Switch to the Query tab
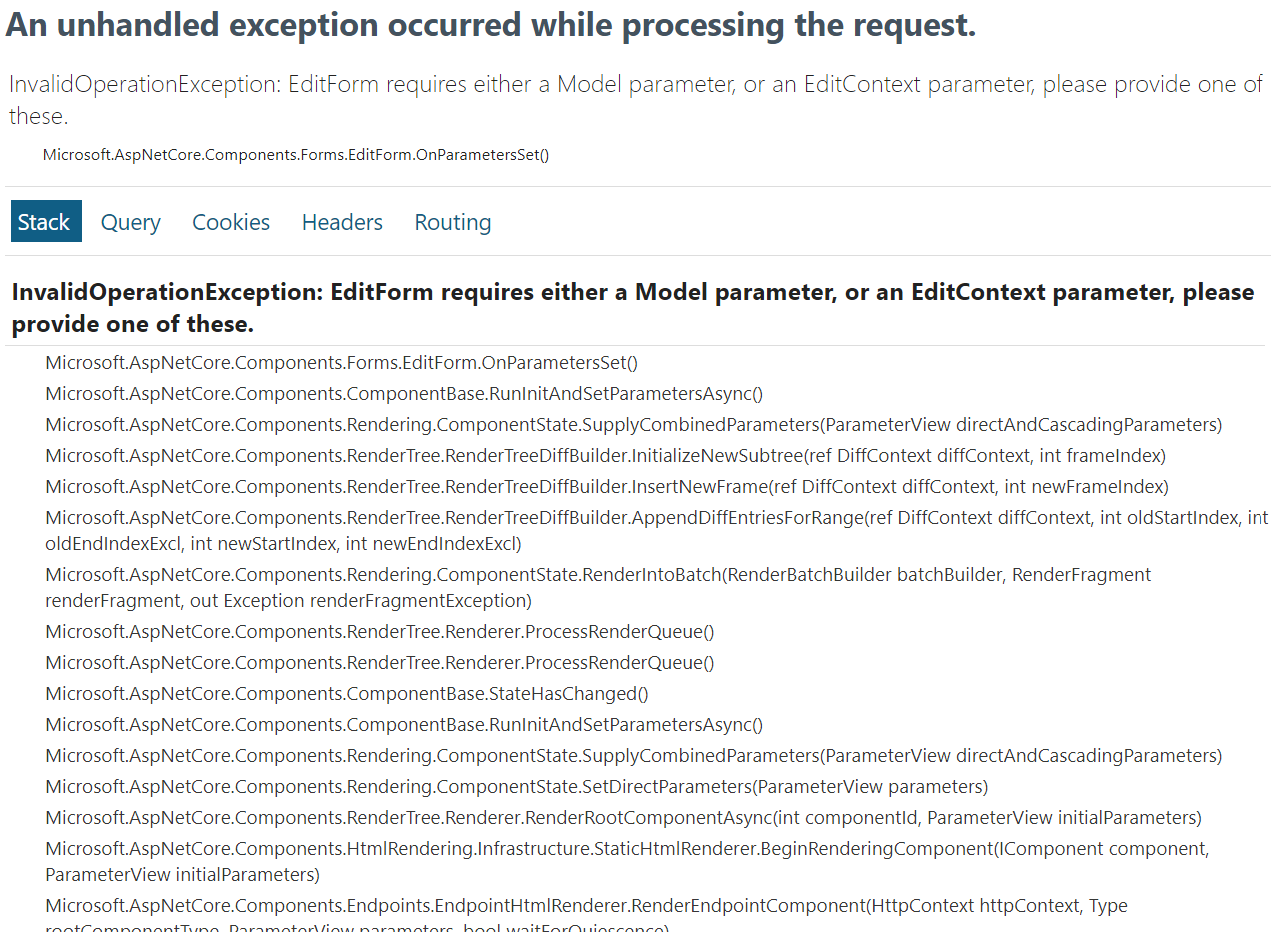The width and height of the screenshot is (1272, 932). point(130,222)
